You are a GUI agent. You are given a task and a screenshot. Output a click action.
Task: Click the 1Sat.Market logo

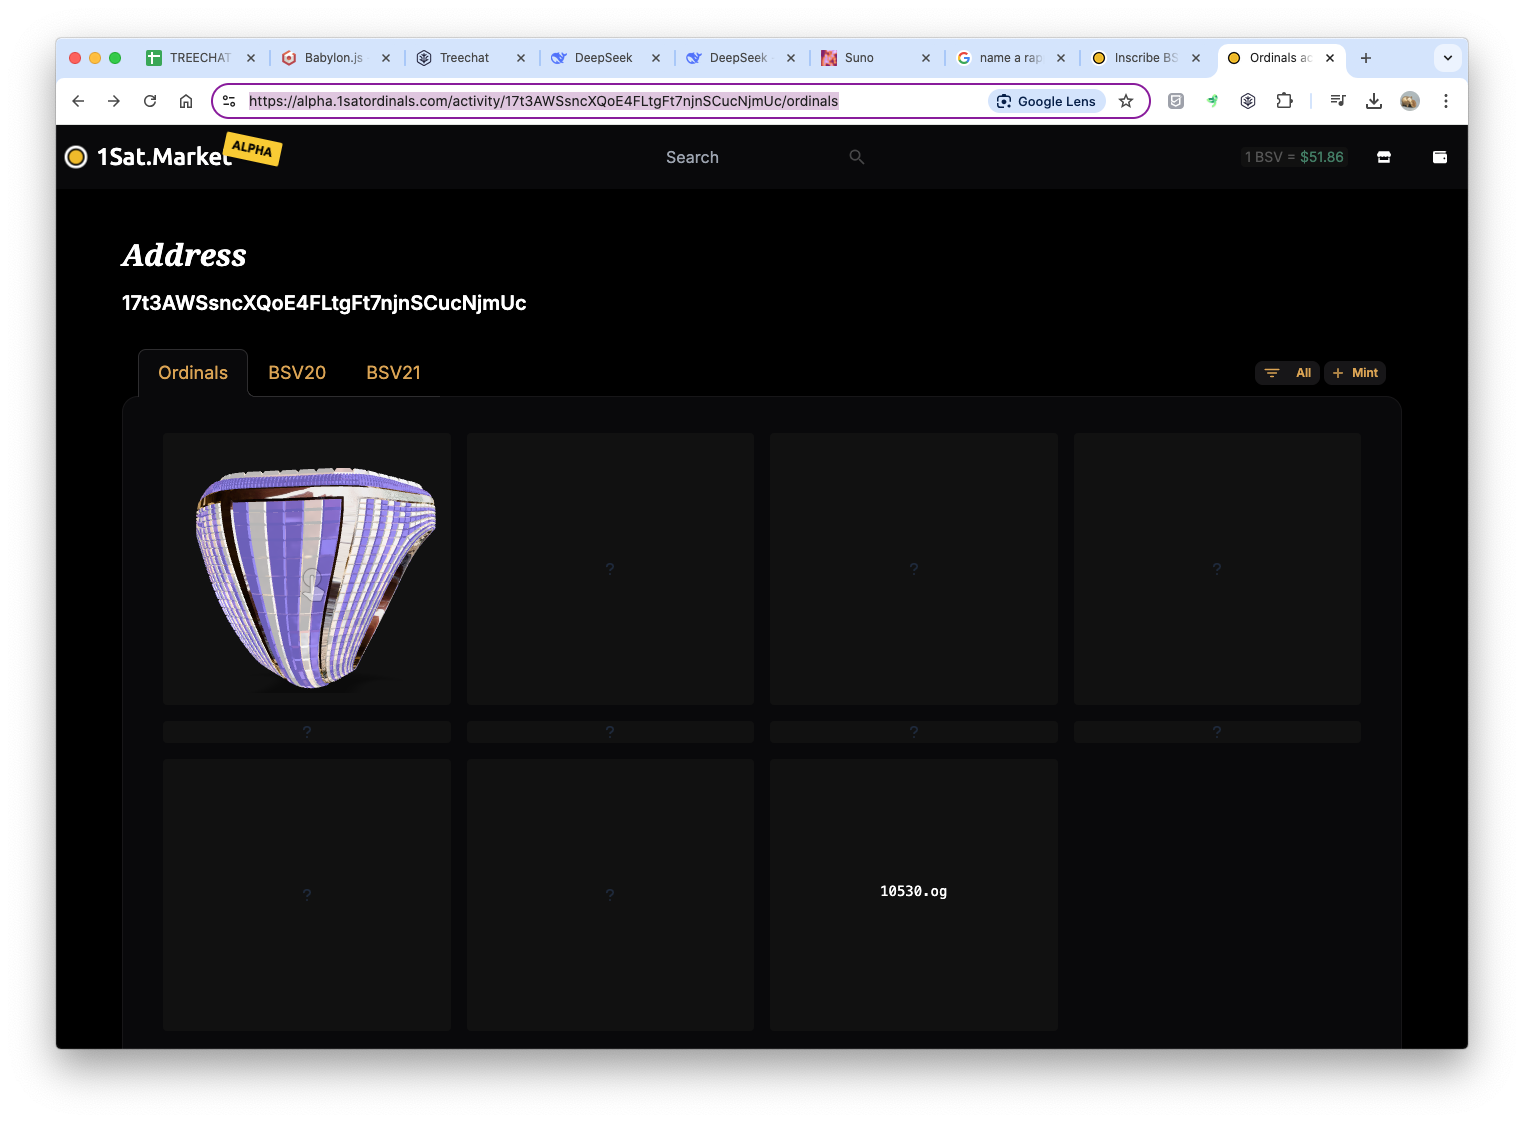click(173, 154)
